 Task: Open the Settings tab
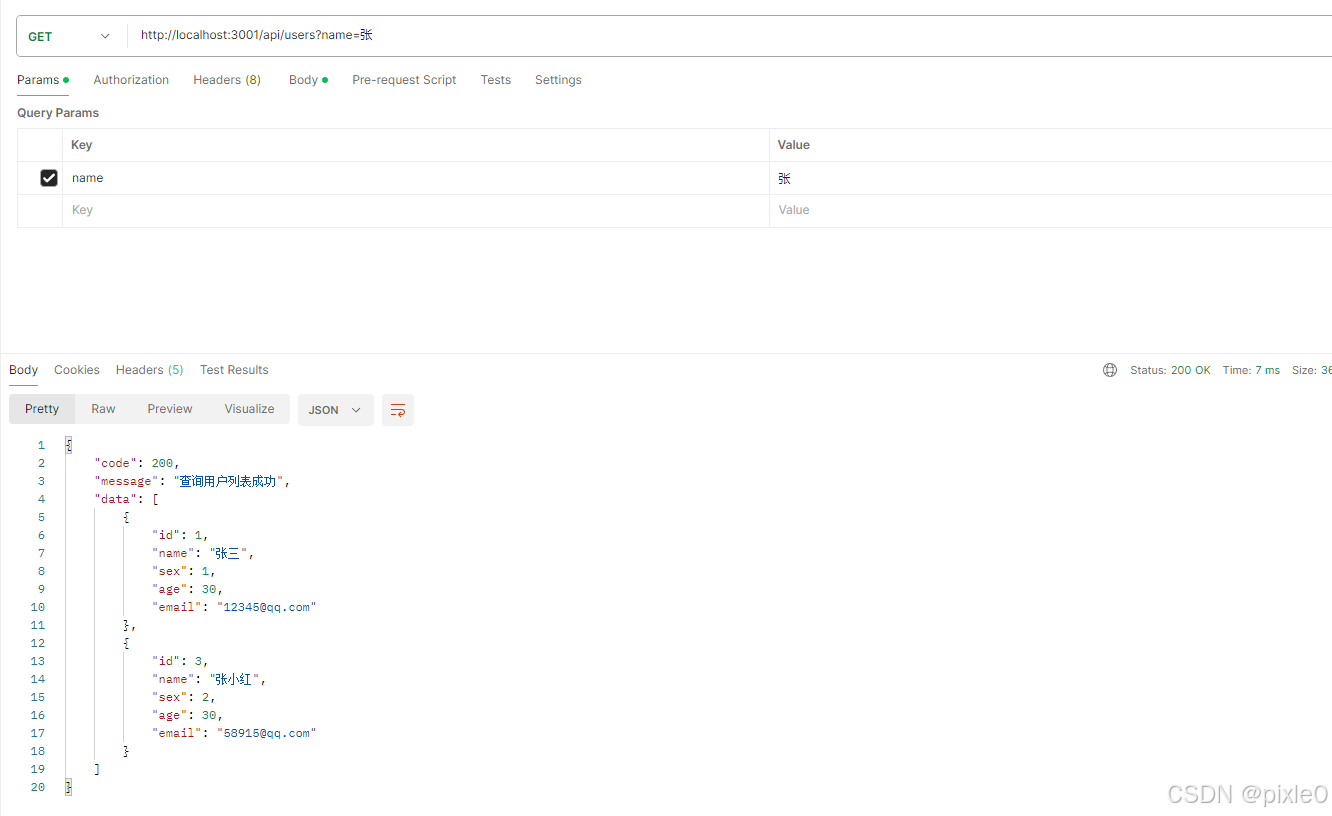(x=558, y=80)
